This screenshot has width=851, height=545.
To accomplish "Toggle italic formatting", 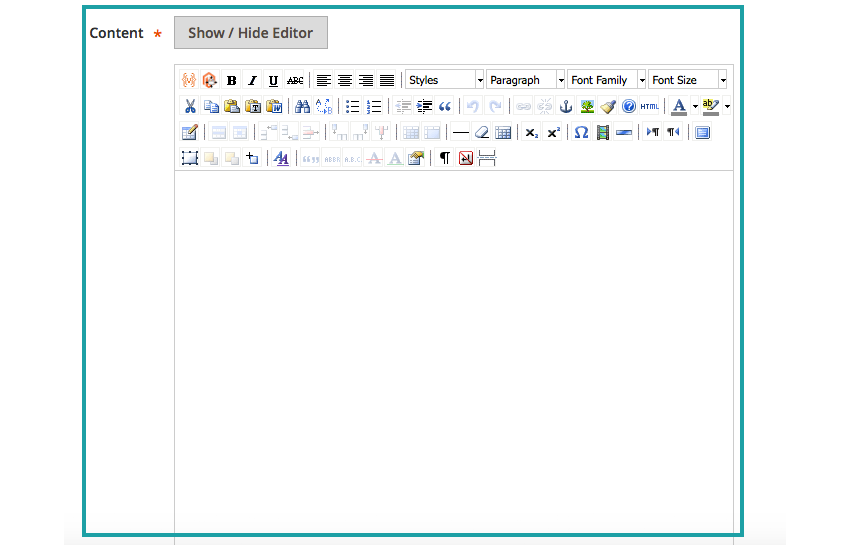I will [252, 80].
